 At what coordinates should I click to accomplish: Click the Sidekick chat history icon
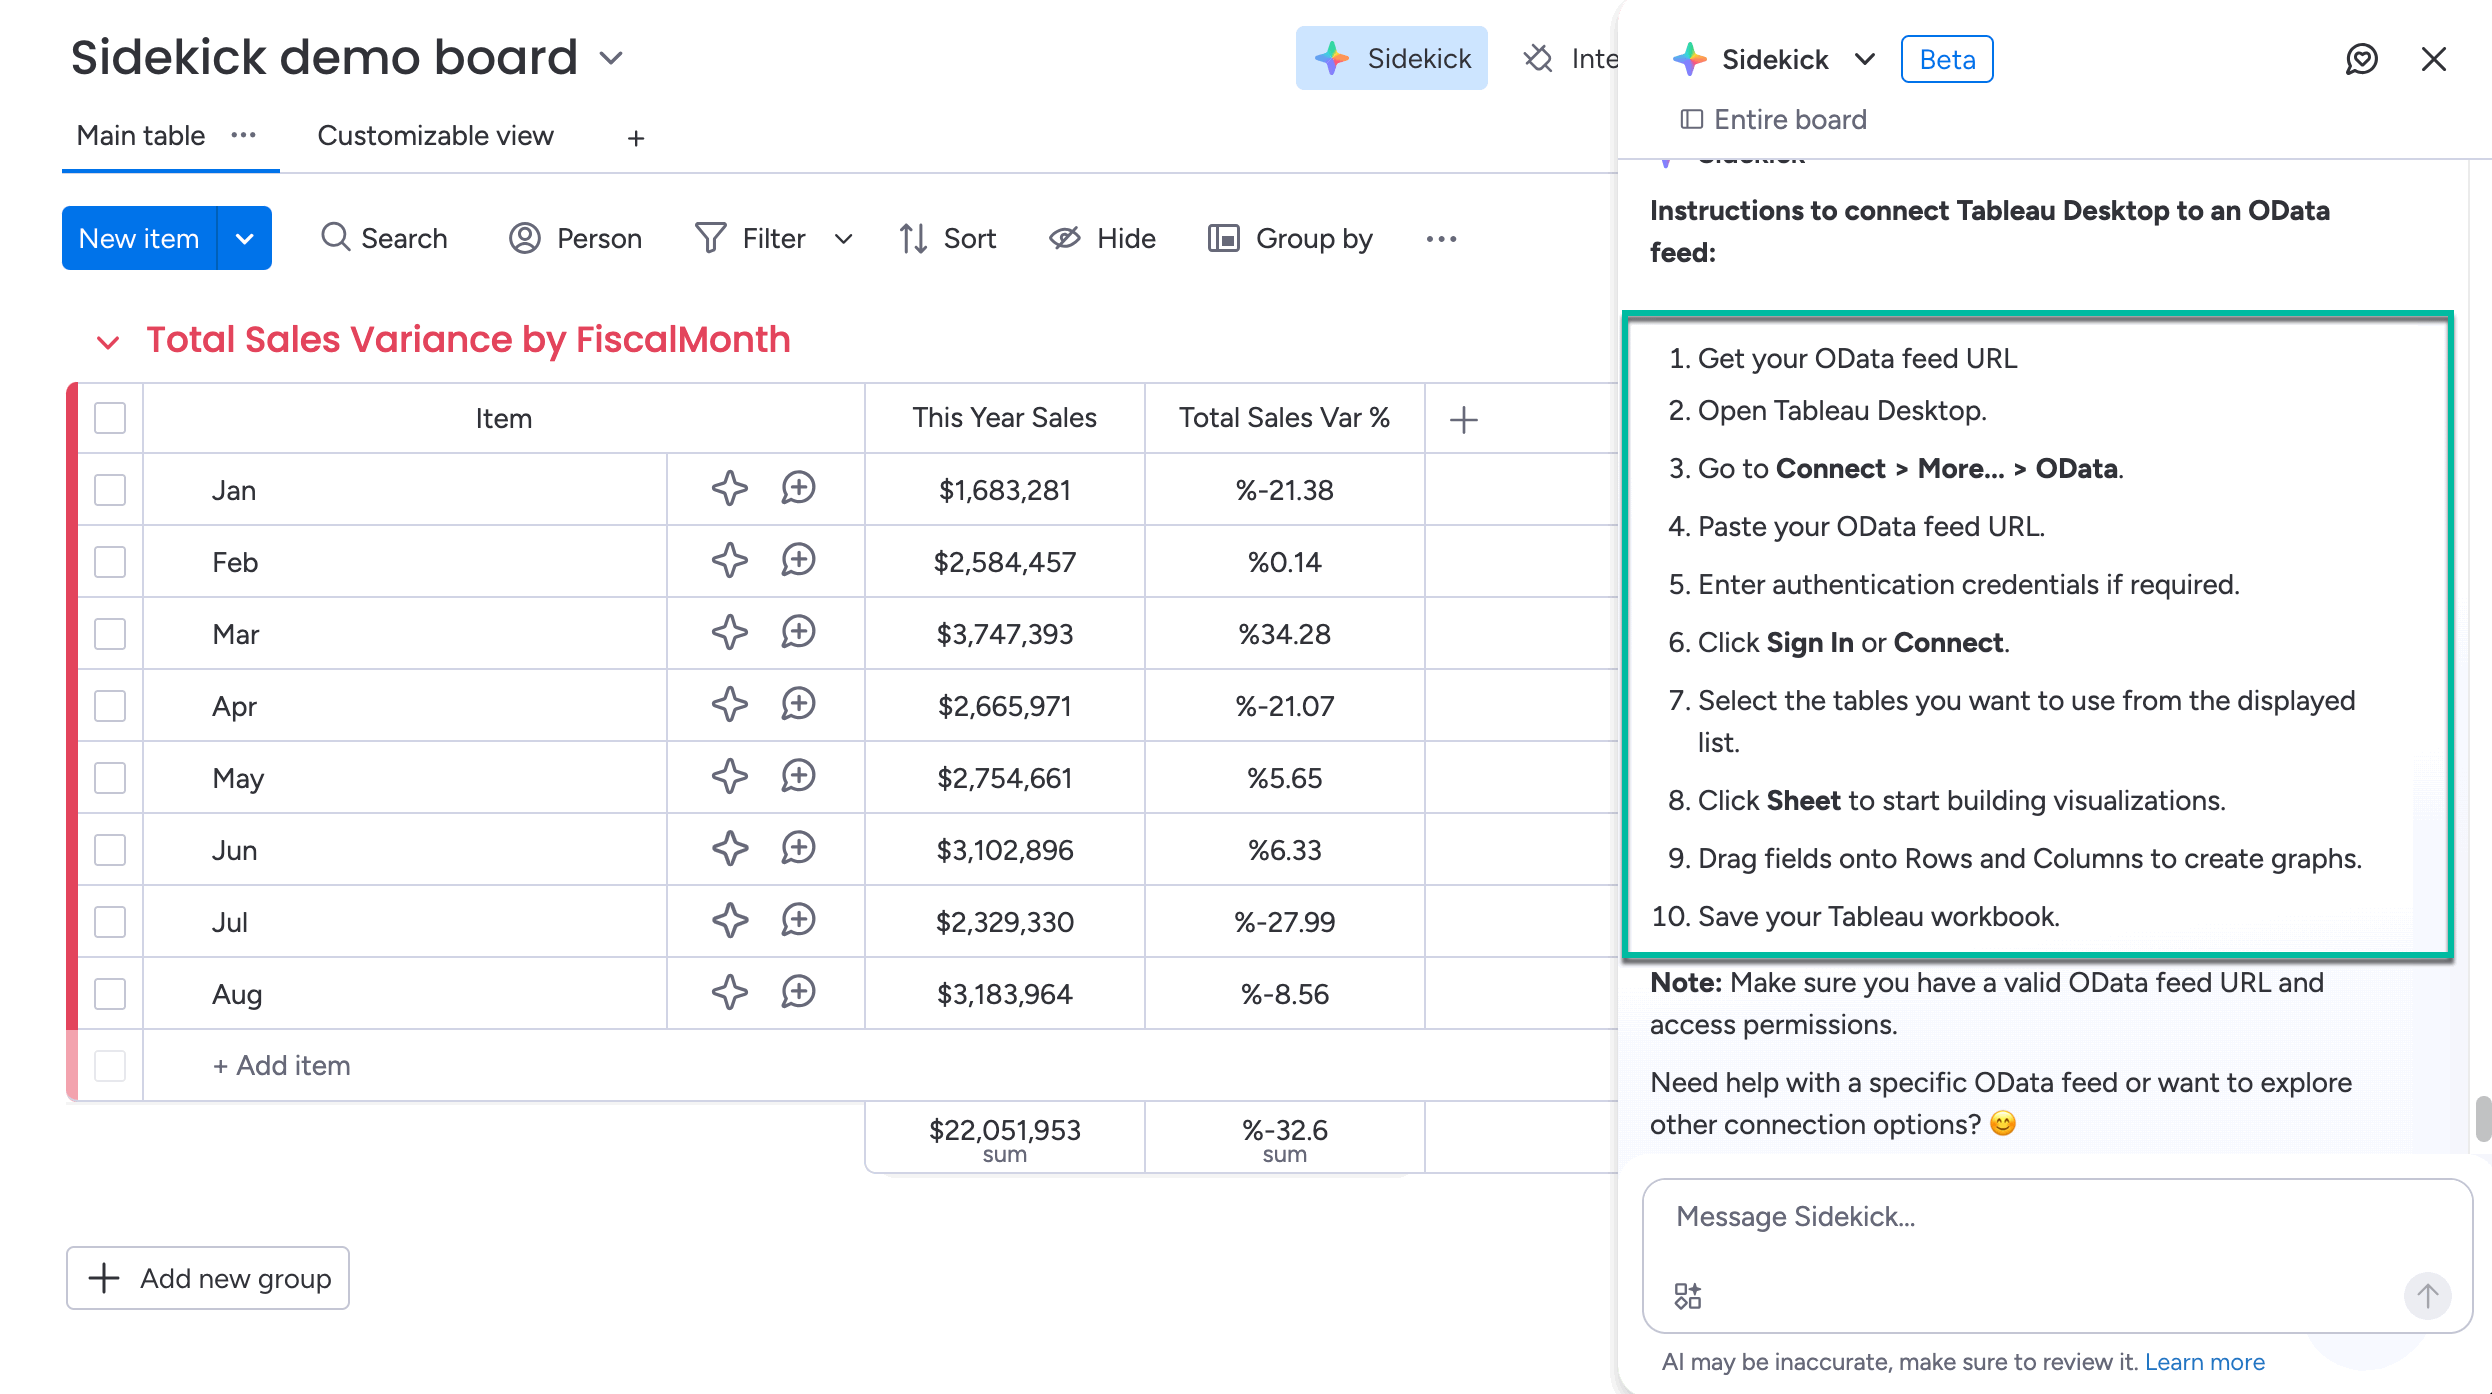[x=2361, y=59]
